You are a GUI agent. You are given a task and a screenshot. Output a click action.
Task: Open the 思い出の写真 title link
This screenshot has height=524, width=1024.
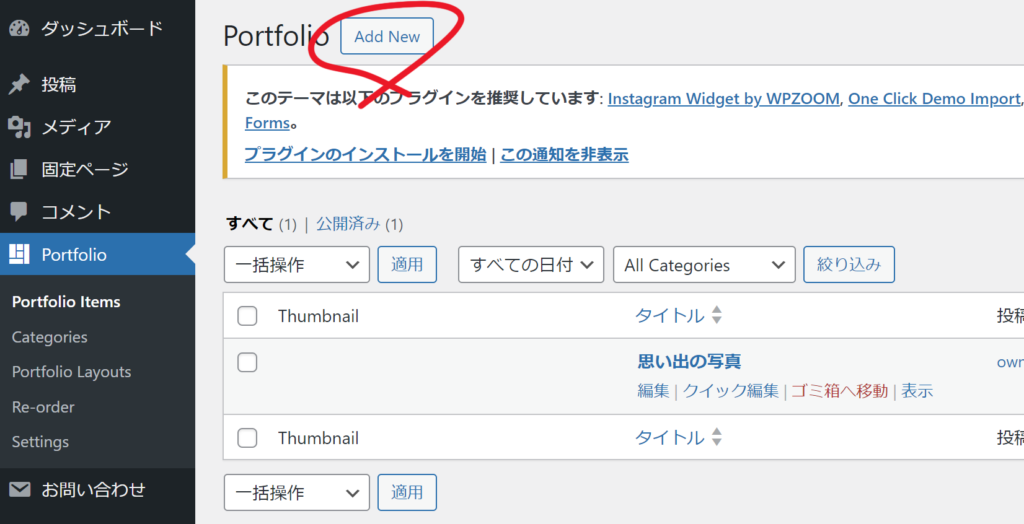(x=689, y=362)
